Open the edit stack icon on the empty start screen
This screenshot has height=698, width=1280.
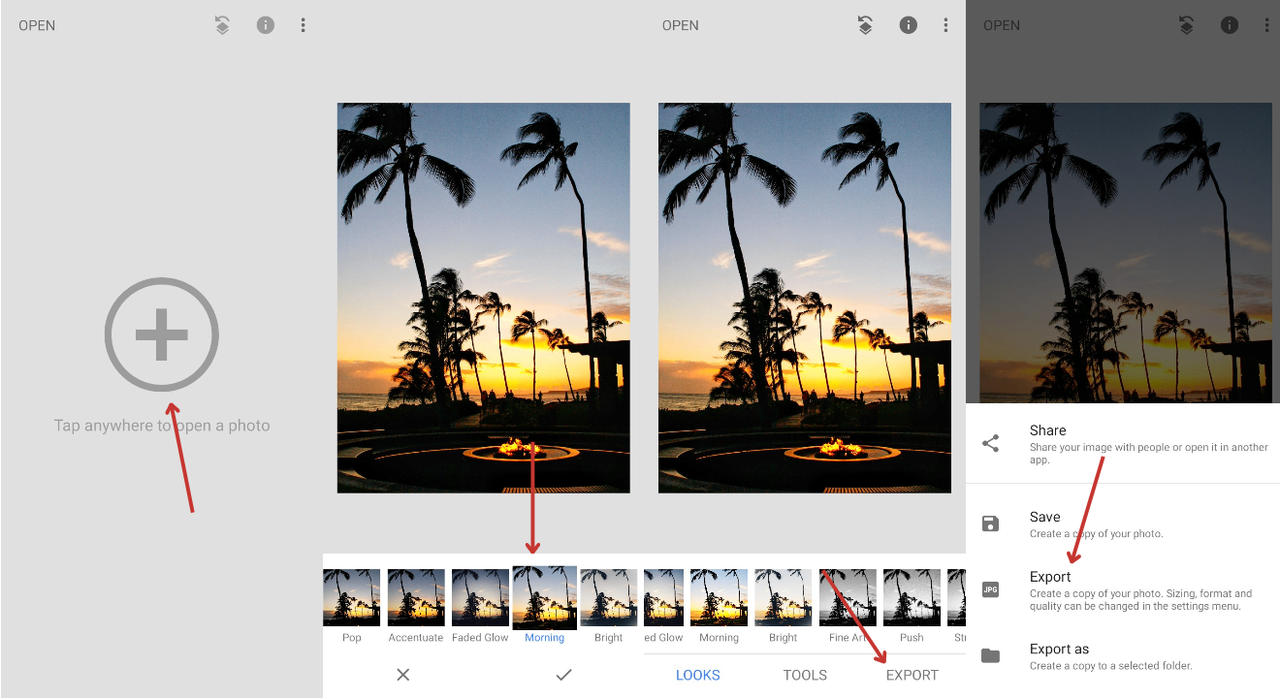pyautogui.click(x=222, y=26)
